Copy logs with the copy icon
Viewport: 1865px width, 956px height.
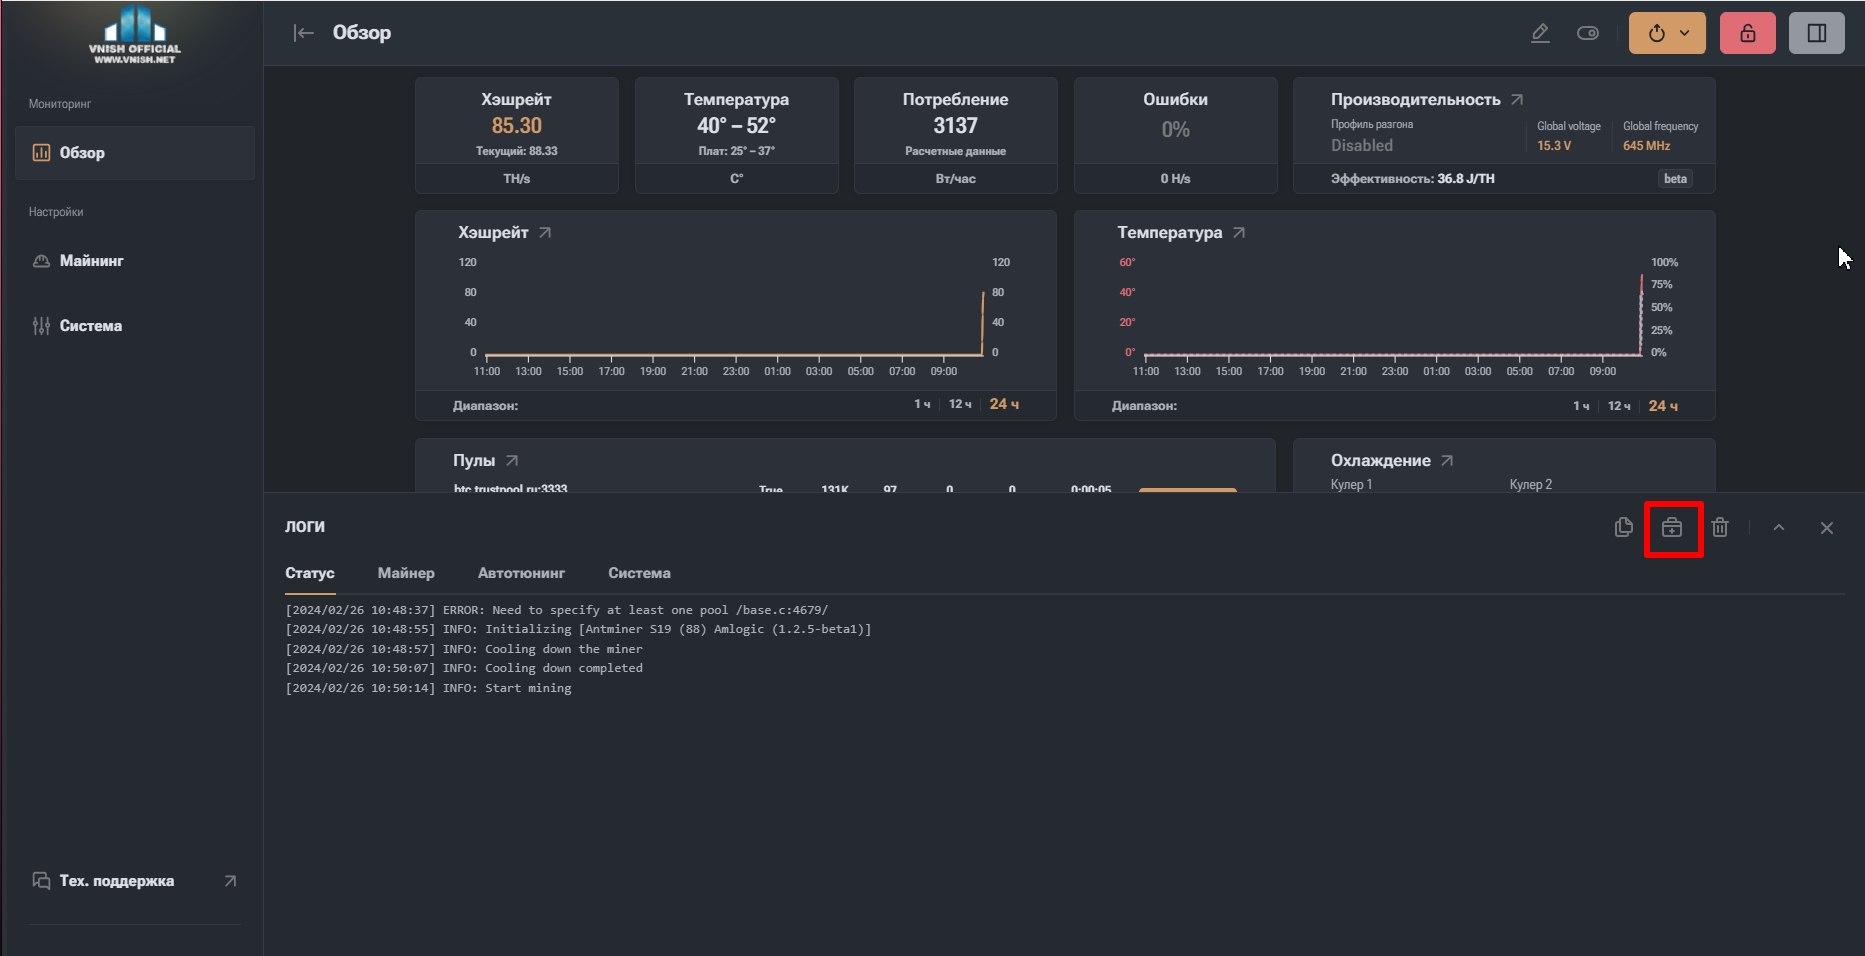point(1624,527)
